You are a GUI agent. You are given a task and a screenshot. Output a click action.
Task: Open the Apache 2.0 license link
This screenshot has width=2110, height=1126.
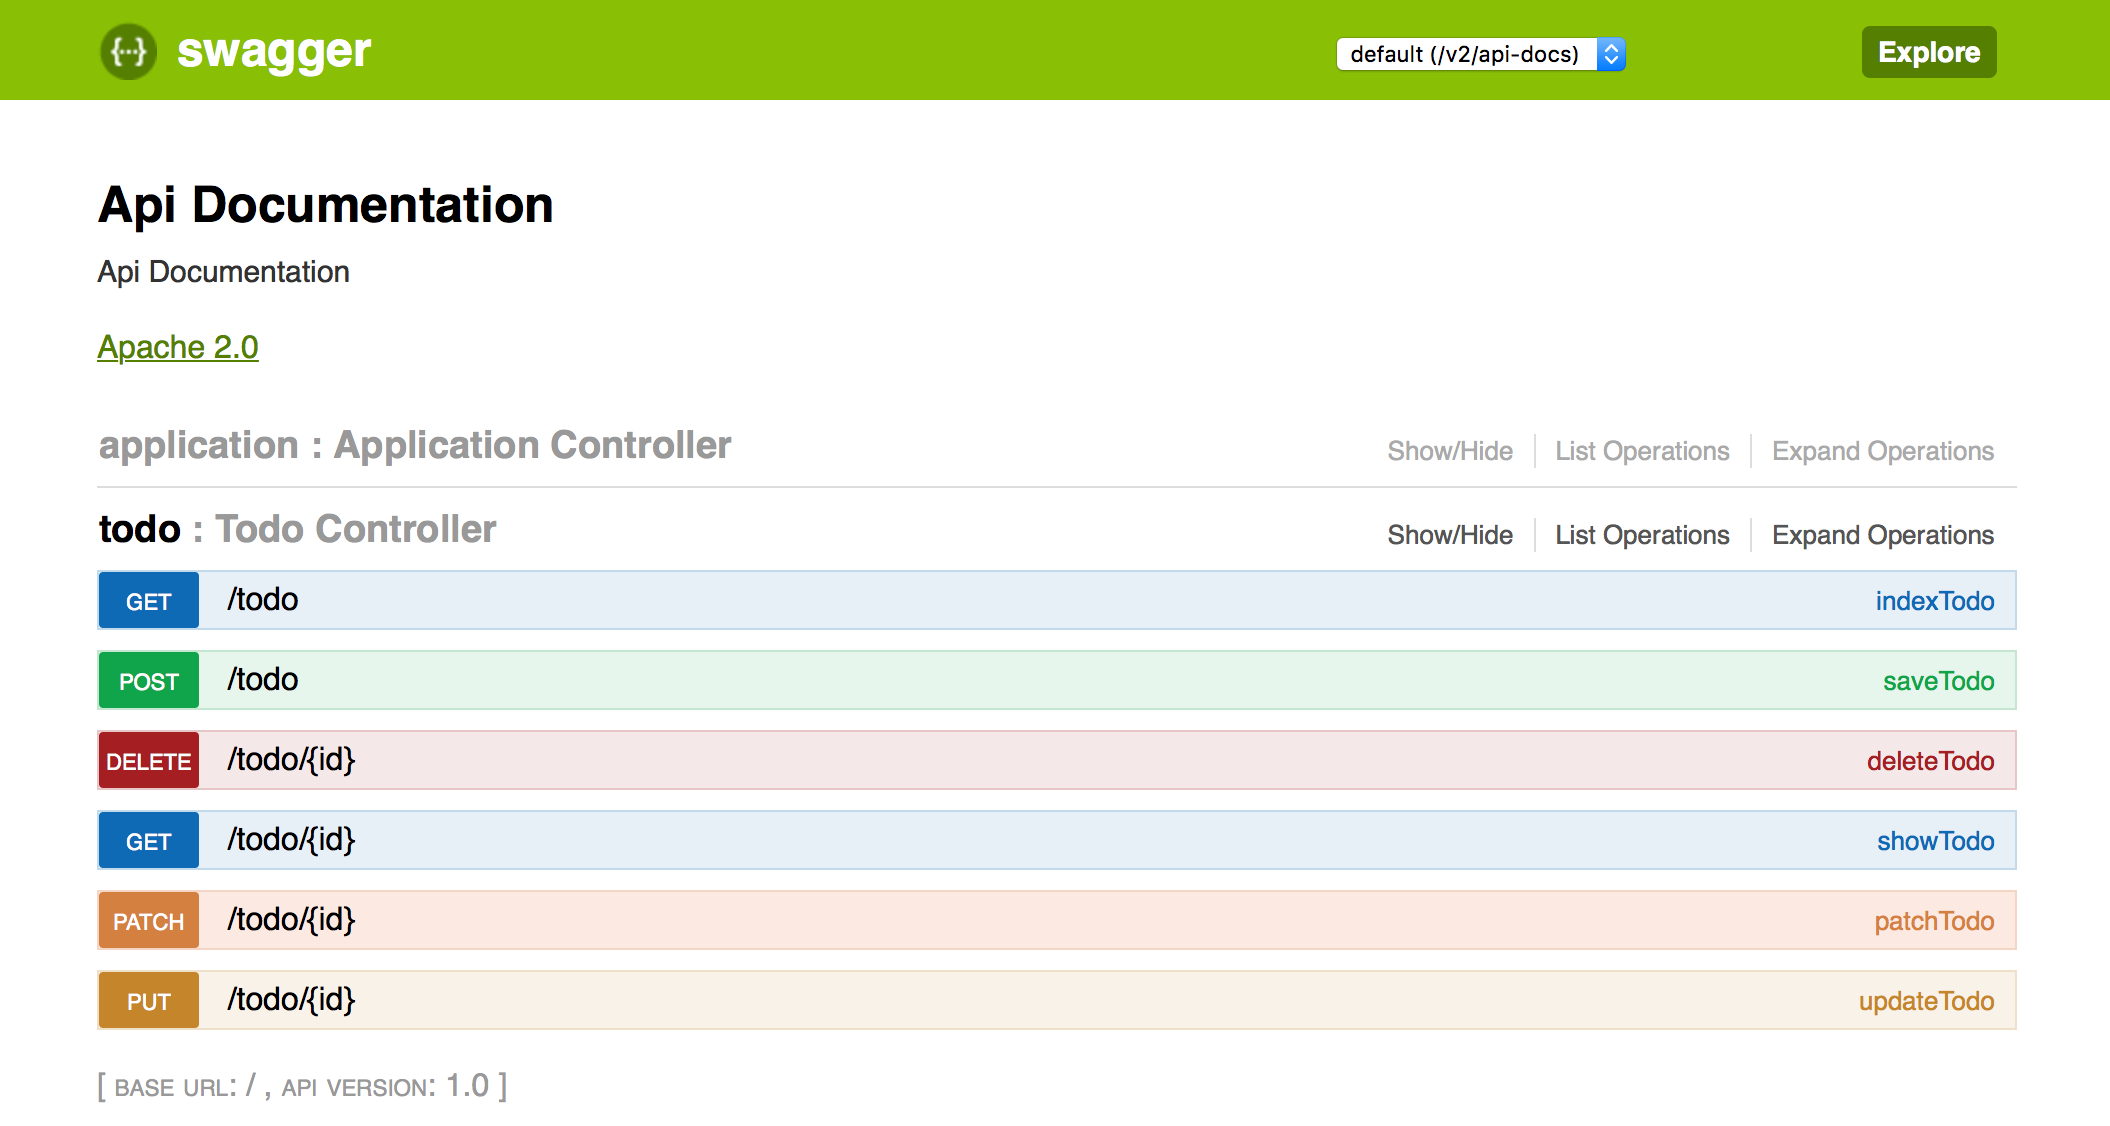[x=178, y=347]
